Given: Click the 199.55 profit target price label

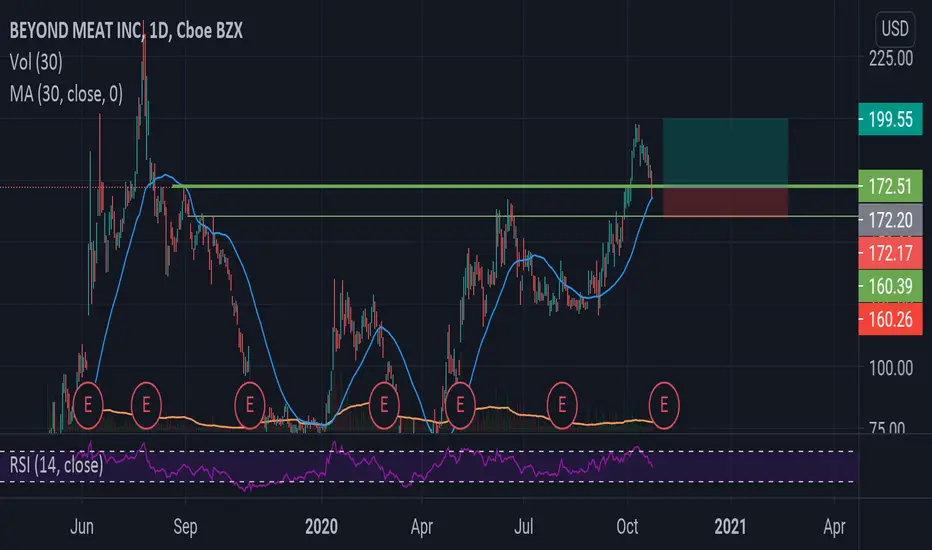Looking at the screenshot, I should 890,119.
